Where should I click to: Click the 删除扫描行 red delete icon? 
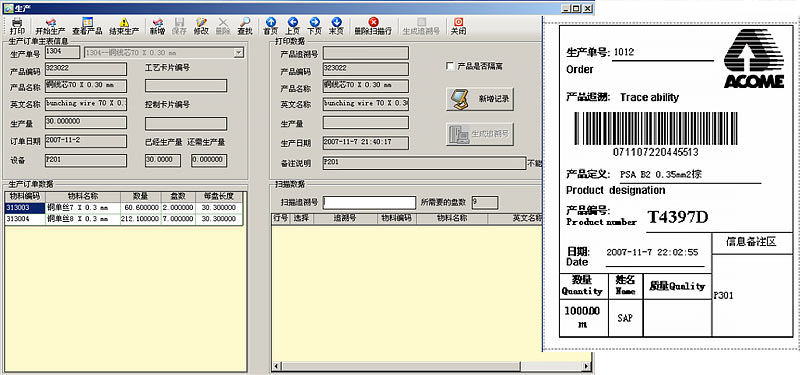(373, 22)
